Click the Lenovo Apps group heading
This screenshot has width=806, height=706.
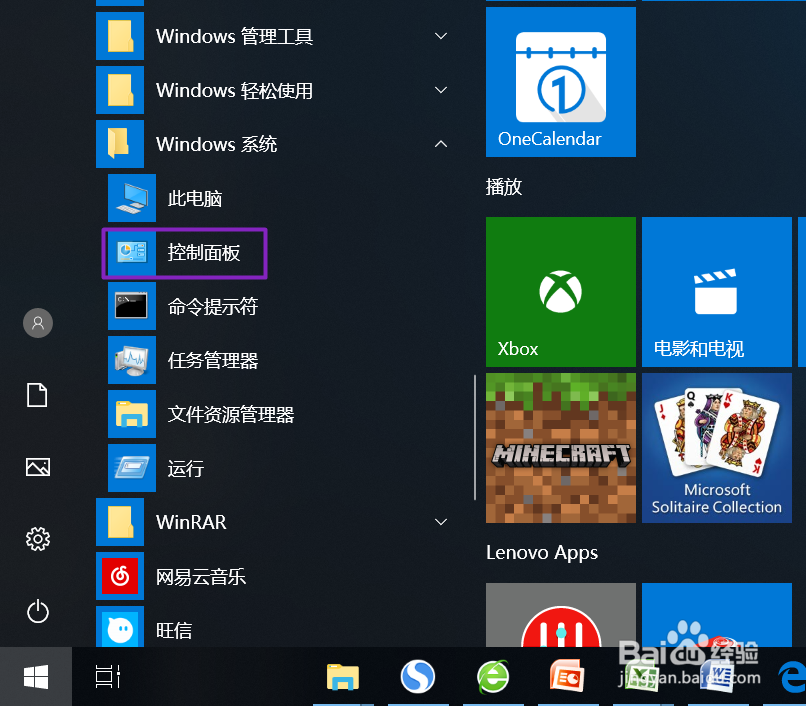pyautogui.click(x=542, y=553)
